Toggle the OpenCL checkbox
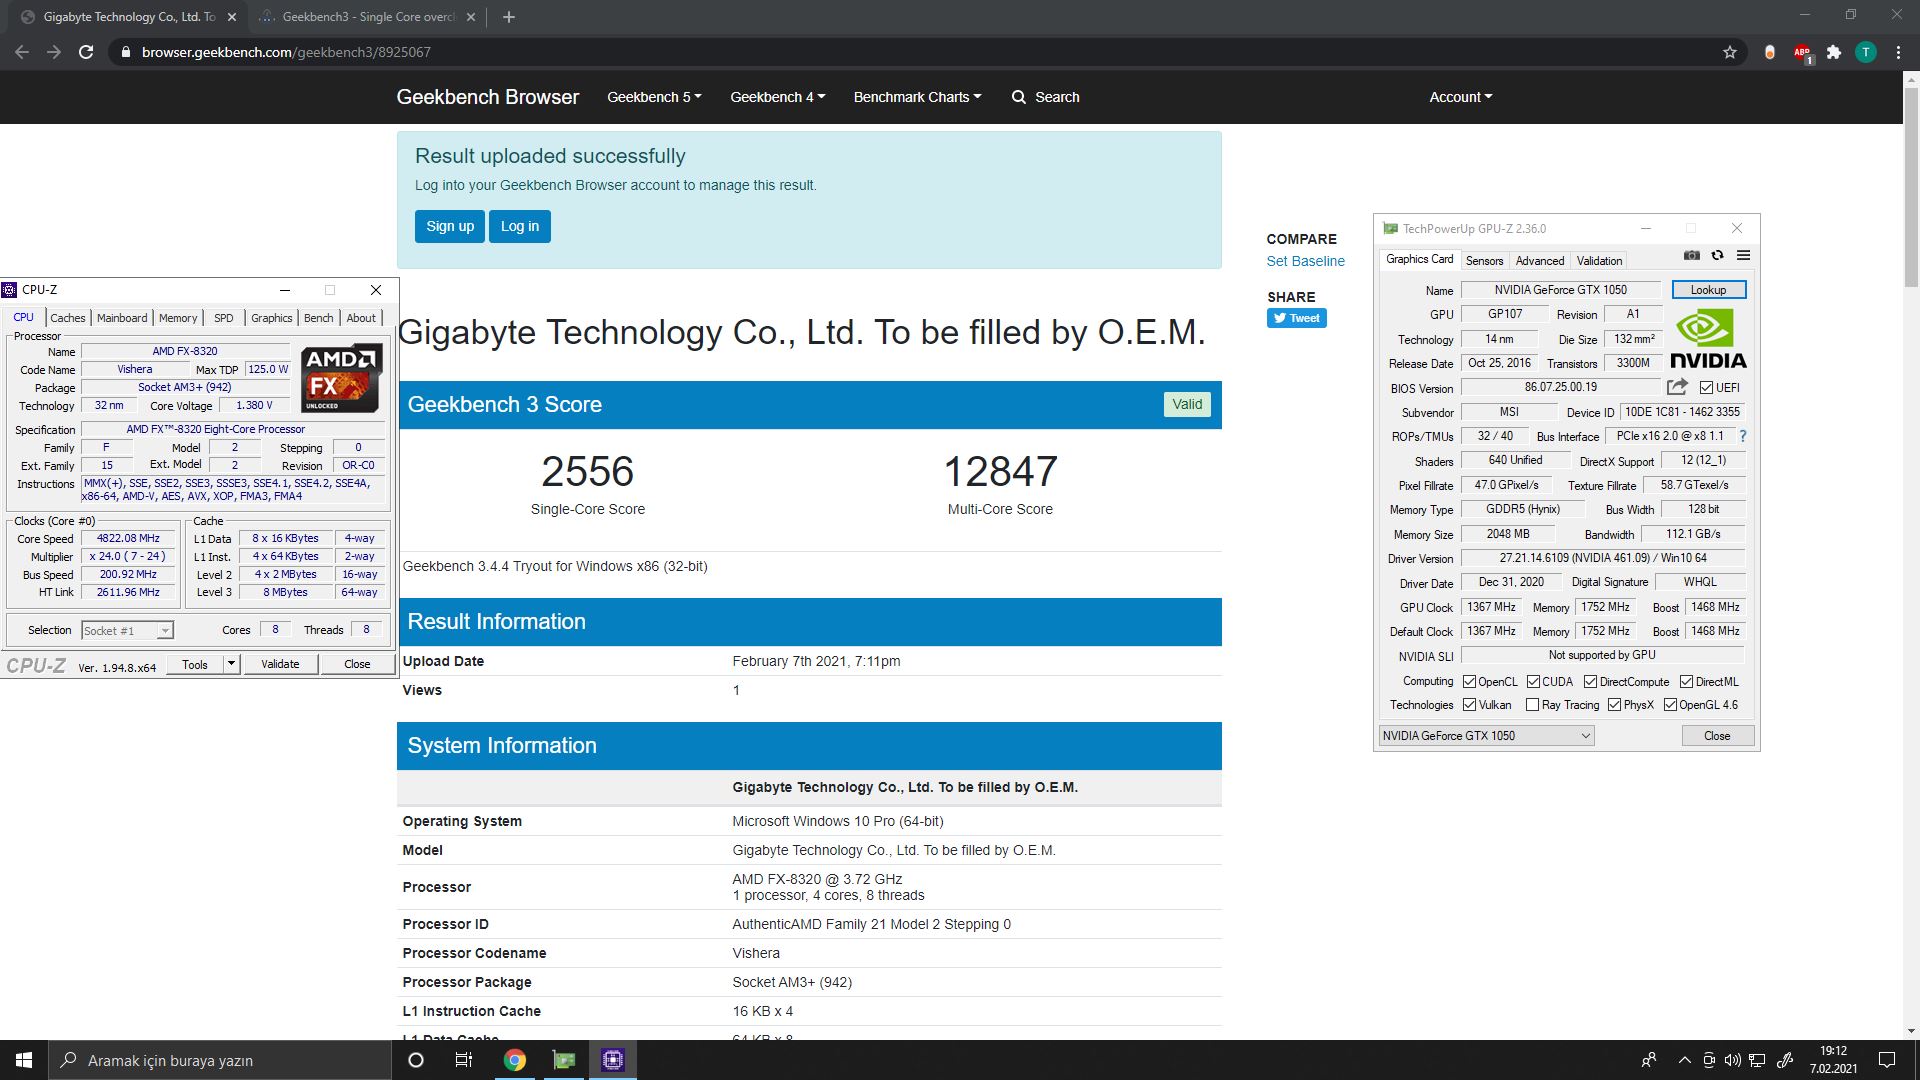1920x1080 pixels. (x=1469, y=682)
